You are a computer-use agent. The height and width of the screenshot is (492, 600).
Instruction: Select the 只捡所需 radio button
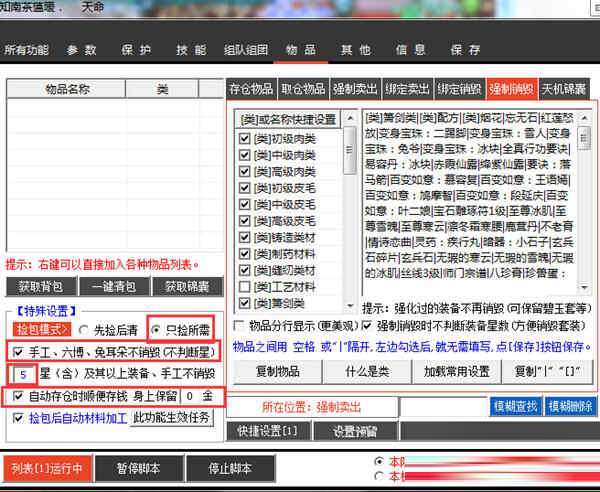156,329
